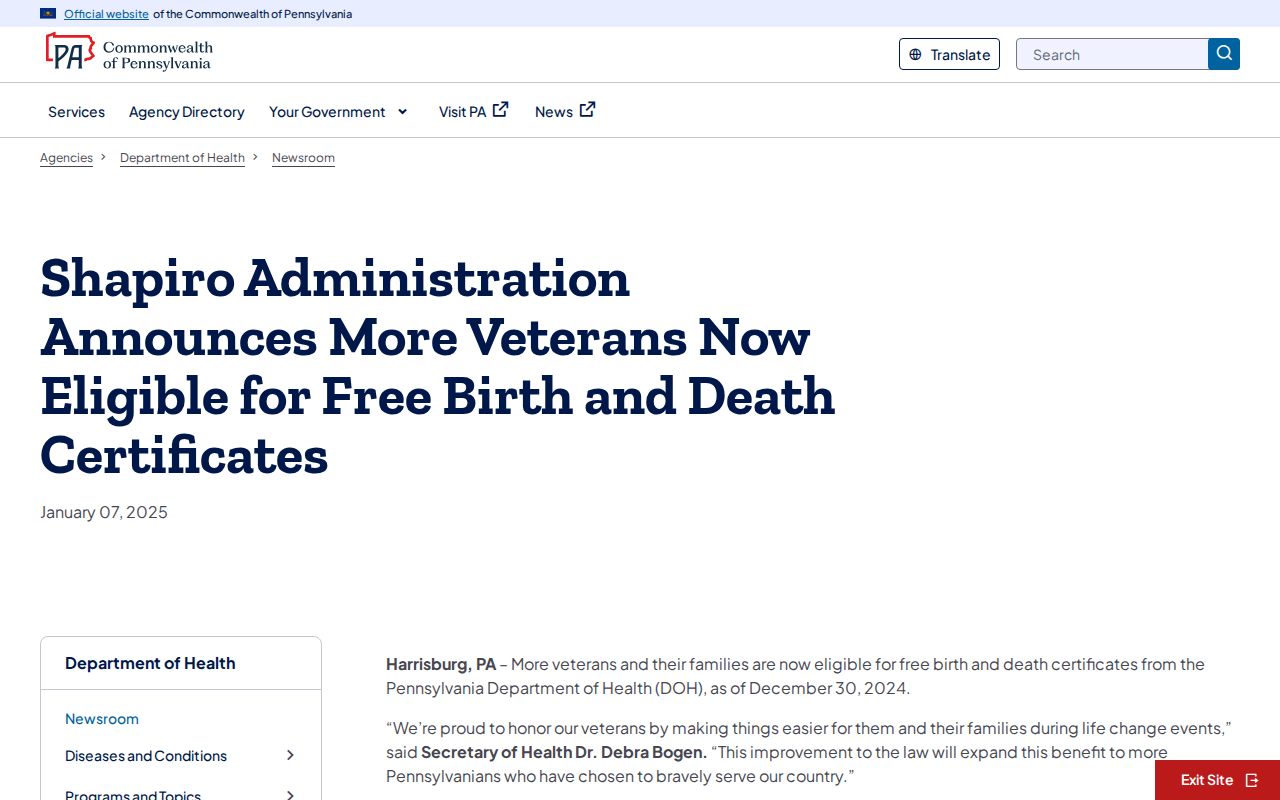The image size is (1280, 800).
Task: Open Newsroom link in sidebar
Action: coord(102,719)
